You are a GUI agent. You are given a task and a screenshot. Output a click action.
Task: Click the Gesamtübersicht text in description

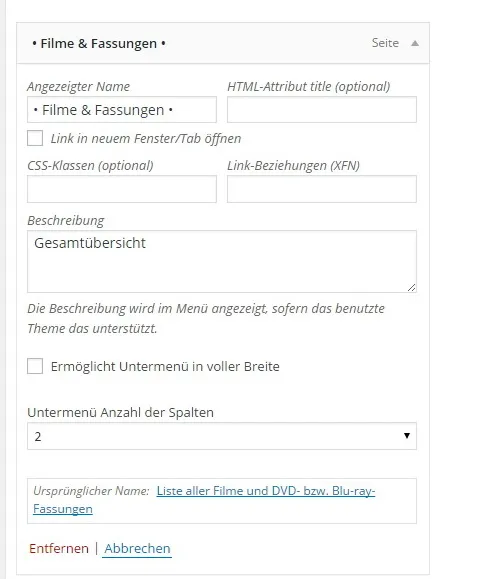tap(90, 243)
